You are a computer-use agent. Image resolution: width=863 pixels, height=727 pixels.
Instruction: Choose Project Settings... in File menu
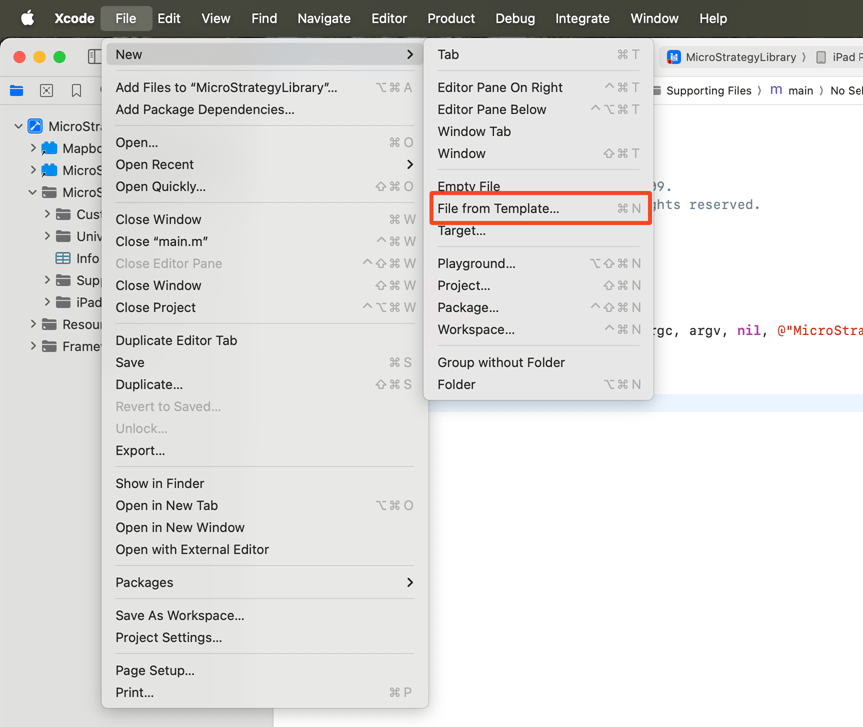264,637
